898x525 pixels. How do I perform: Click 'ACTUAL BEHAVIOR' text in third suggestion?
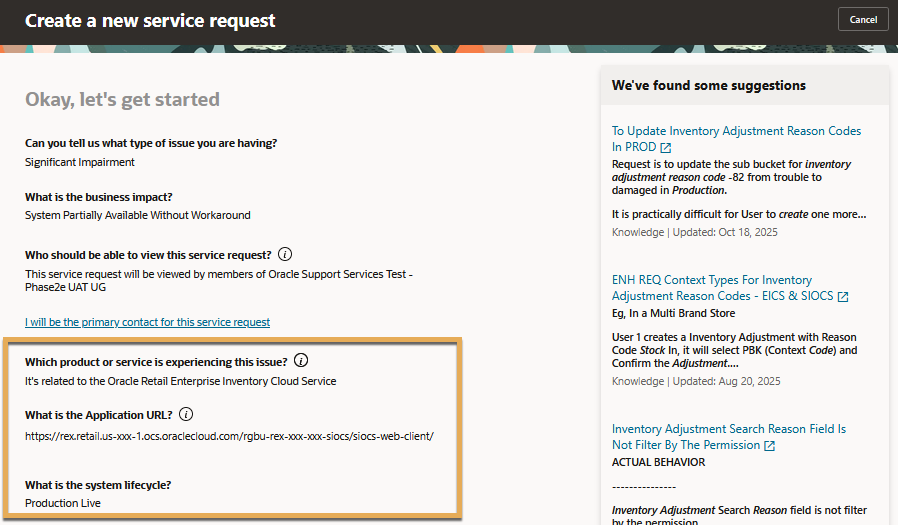[x=659, y=462]
